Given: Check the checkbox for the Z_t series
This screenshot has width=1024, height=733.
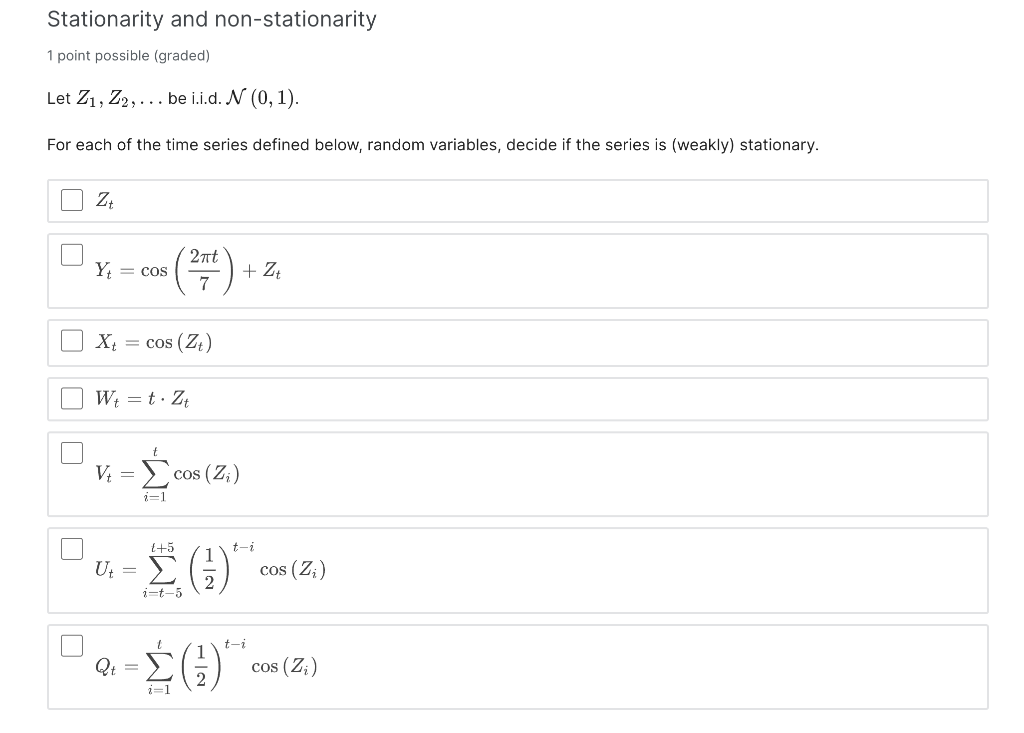Looking at the screenshot, I should point(71,200).
